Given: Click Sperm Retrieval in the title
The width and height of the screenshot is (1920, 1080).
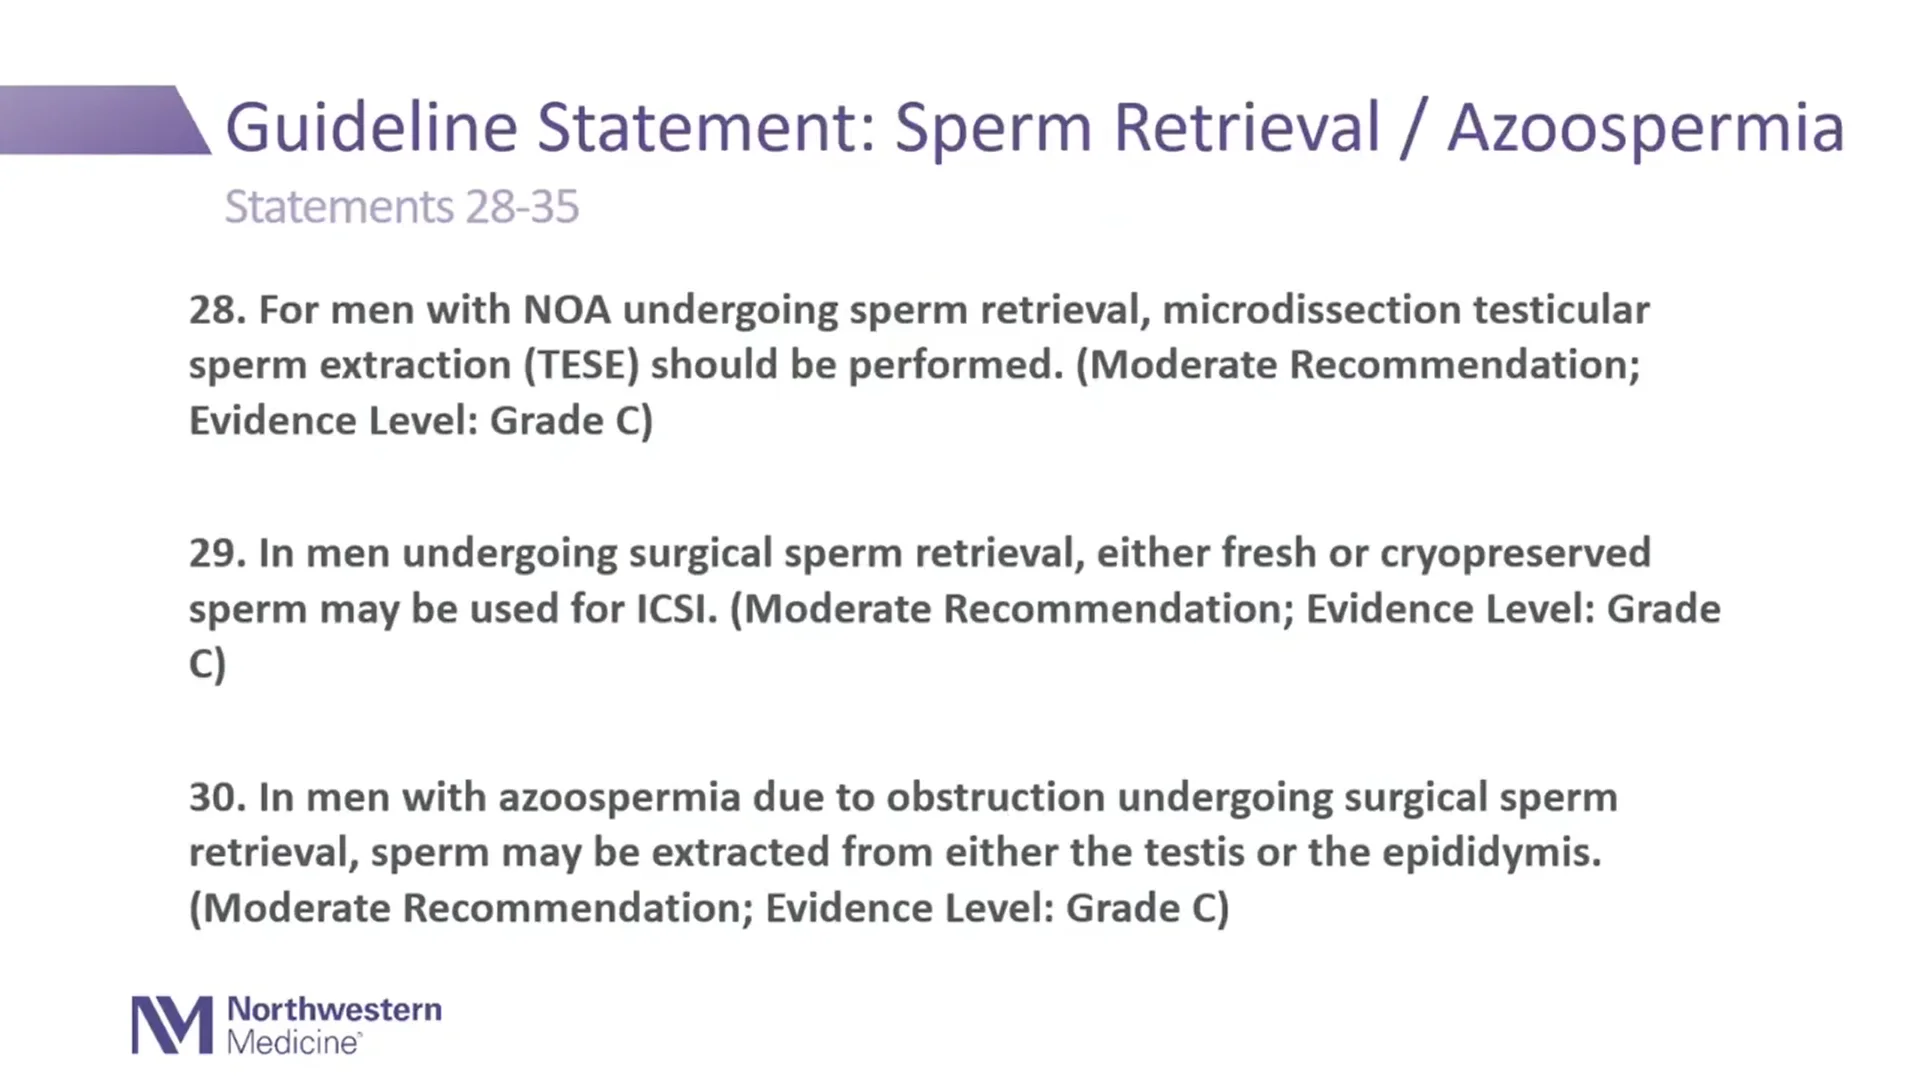Looking at the screenshot, I should click(x=1137, y=128).
